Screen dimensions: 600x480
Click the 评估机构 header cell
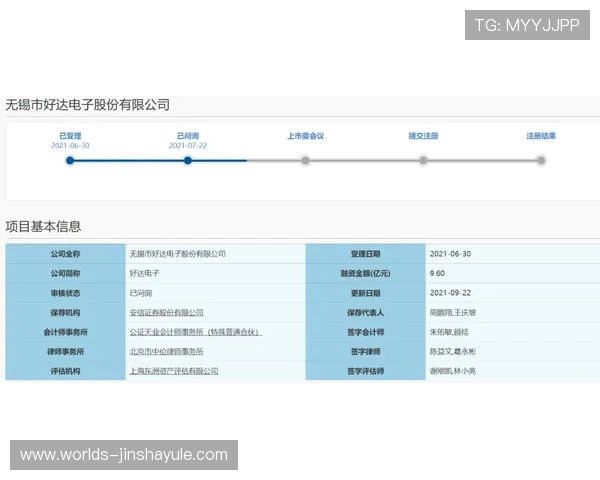point(65,371)
